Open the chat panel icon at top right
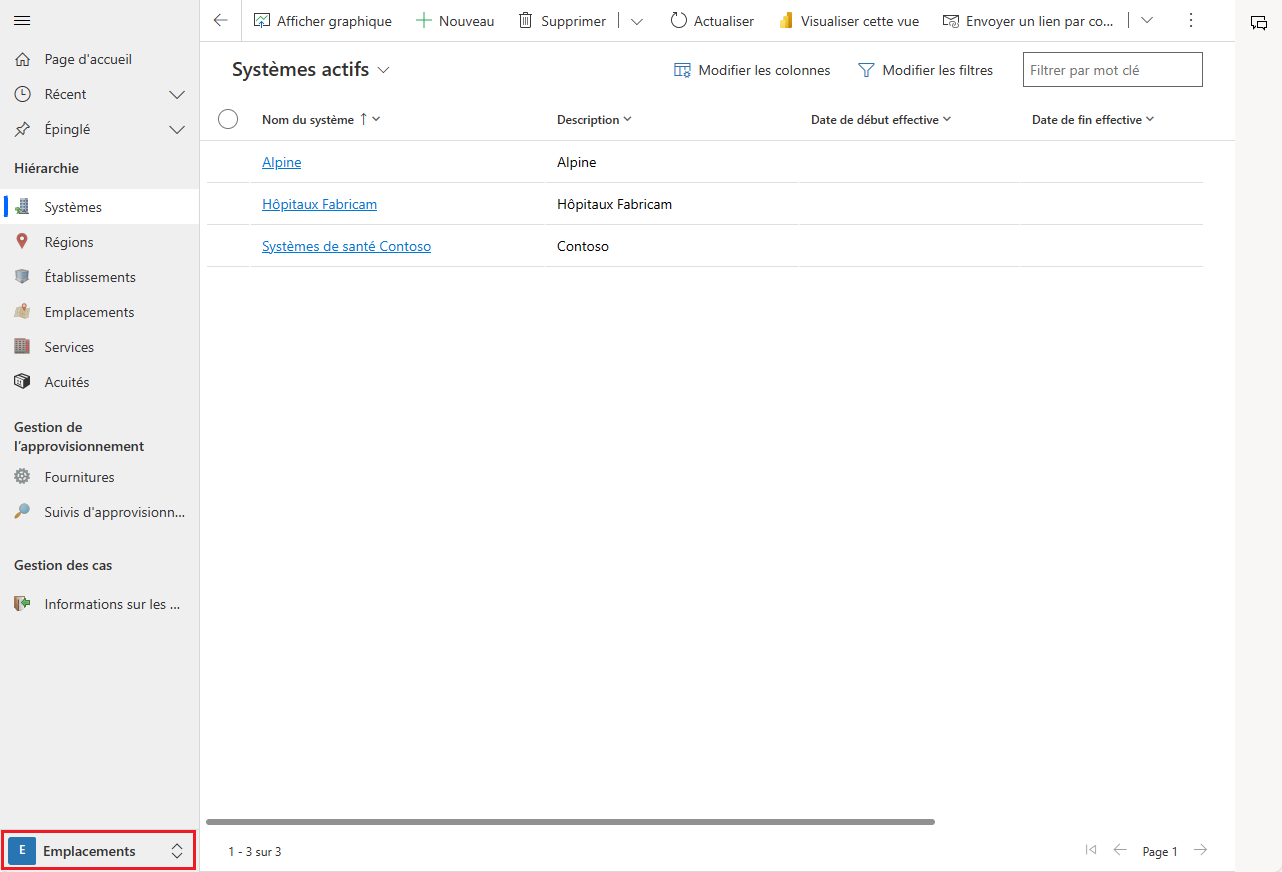 click(x=1259, y=22)
